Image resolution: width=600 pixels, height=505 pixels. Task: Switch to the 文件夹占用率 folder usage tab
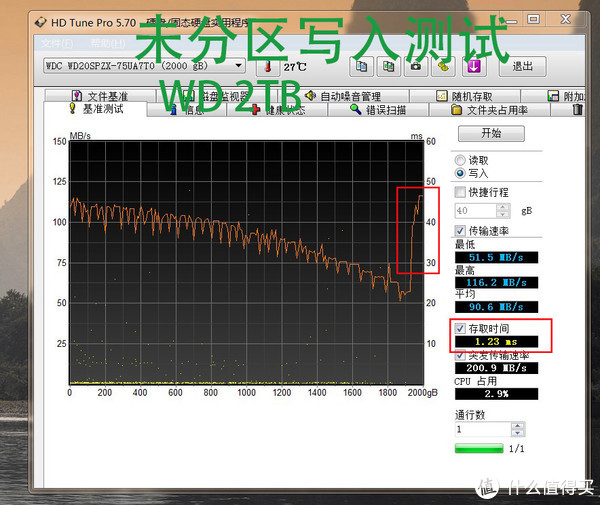(x=489, y=110)
